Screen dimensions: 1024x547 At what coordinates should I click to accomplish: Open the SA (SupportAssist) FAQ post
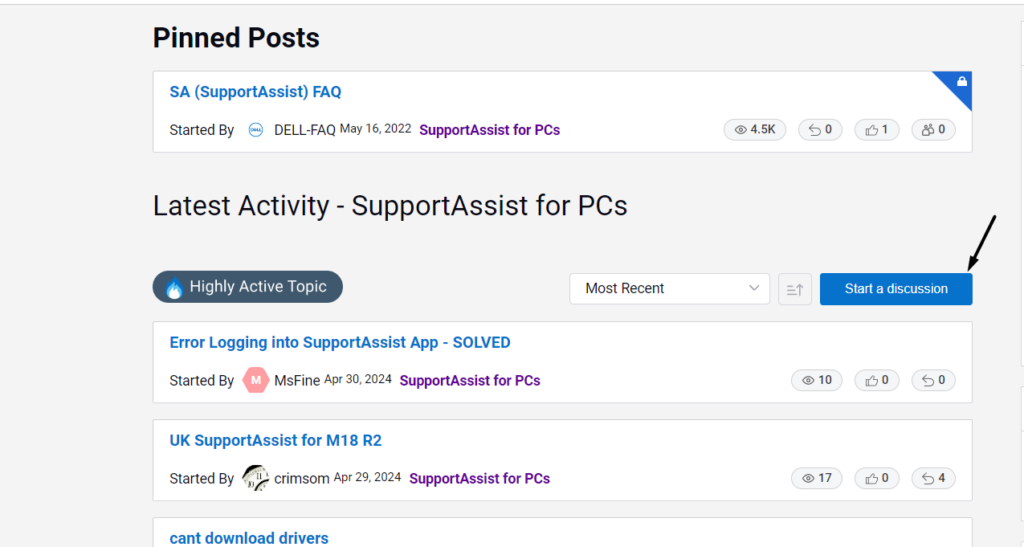(255, 92)
